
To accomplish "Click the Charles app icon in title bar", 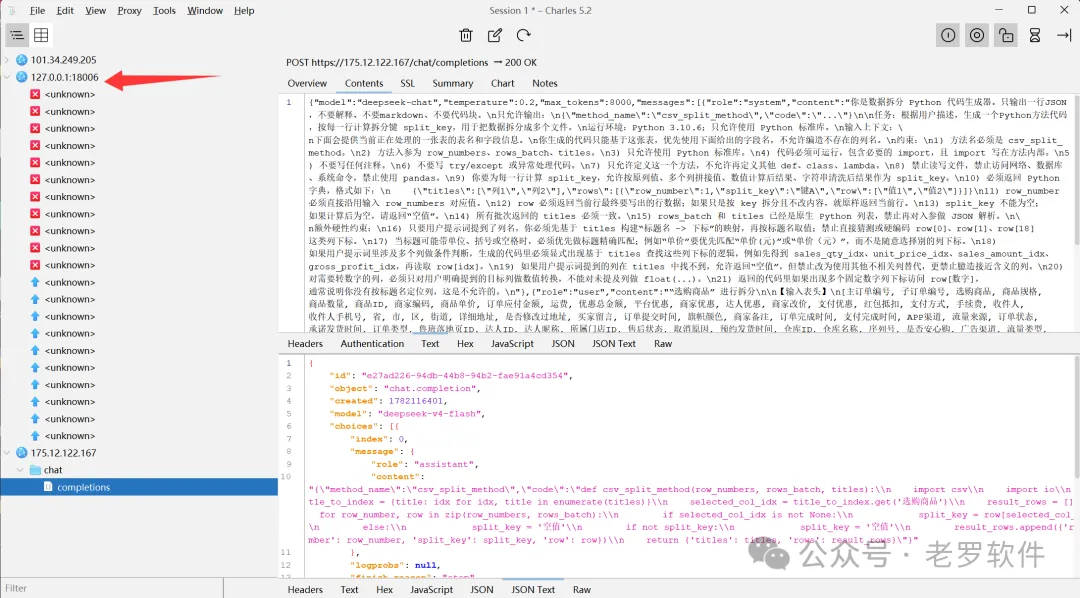I will point(12,10).
